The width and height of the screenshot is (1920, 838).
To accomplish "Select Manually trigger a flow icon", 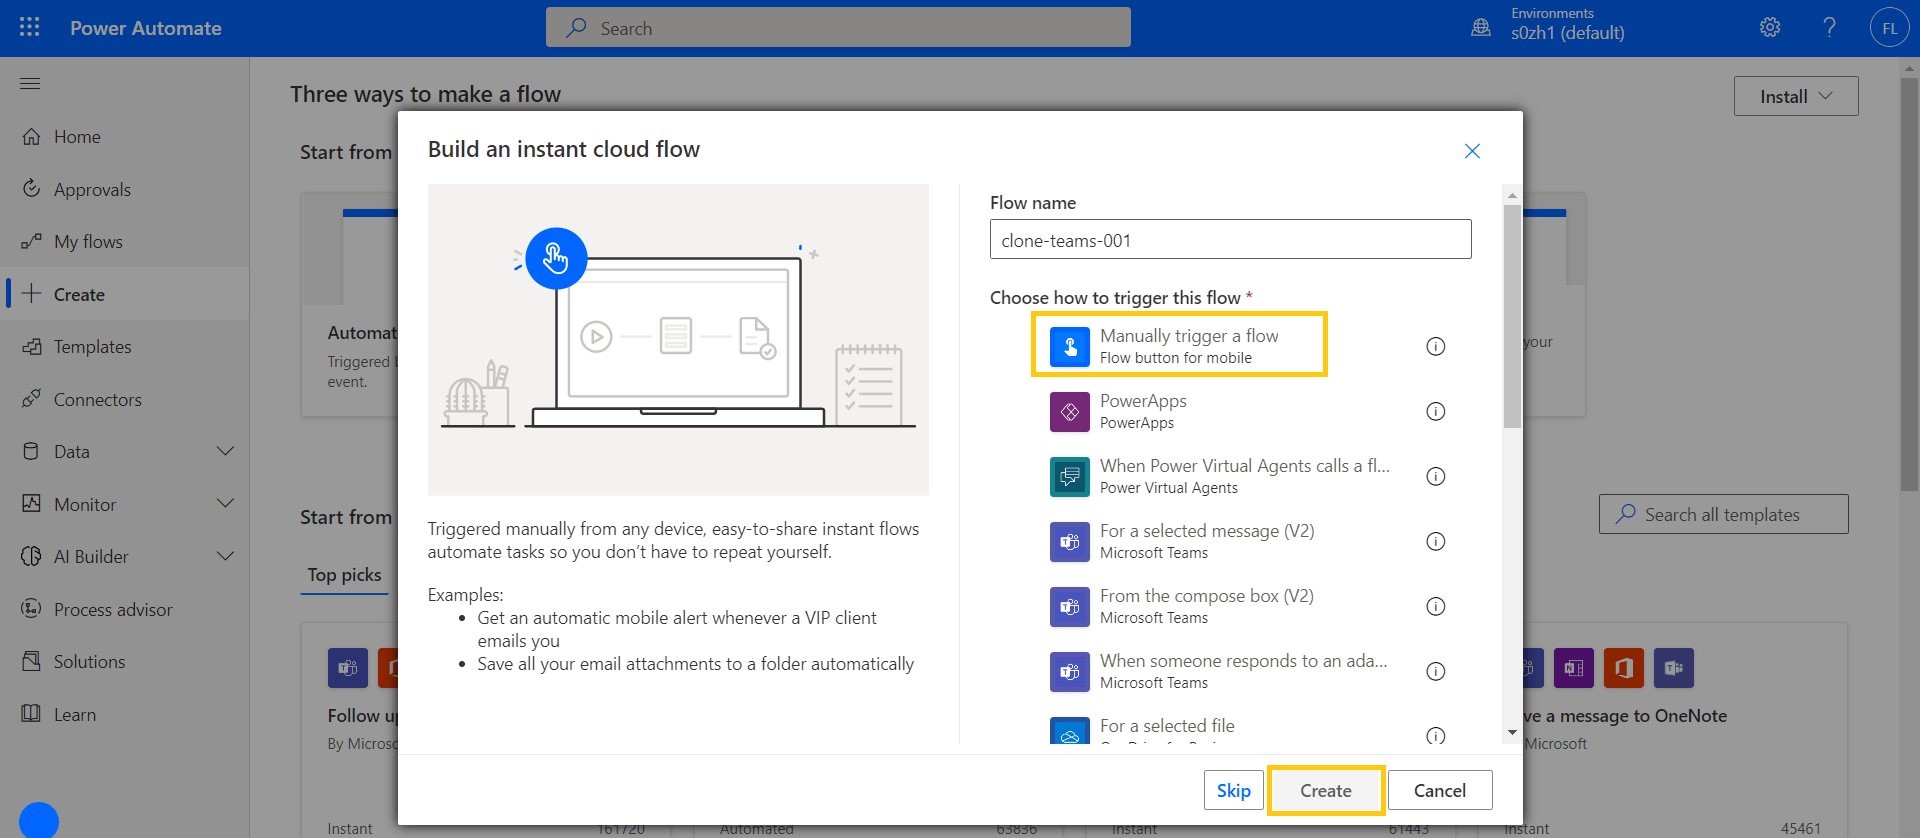I will (1069, 347).
